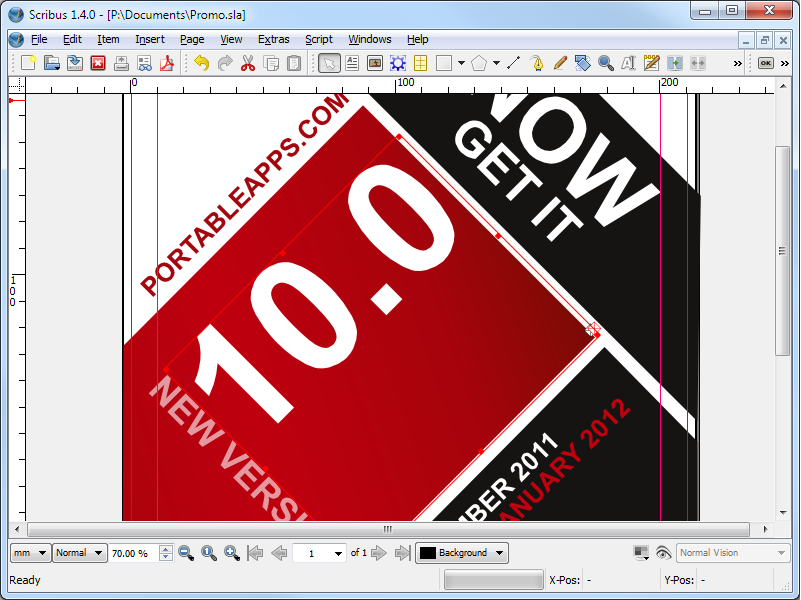801x600 pixels.
Task: Open the Script menu
Action: click(319, 39)
